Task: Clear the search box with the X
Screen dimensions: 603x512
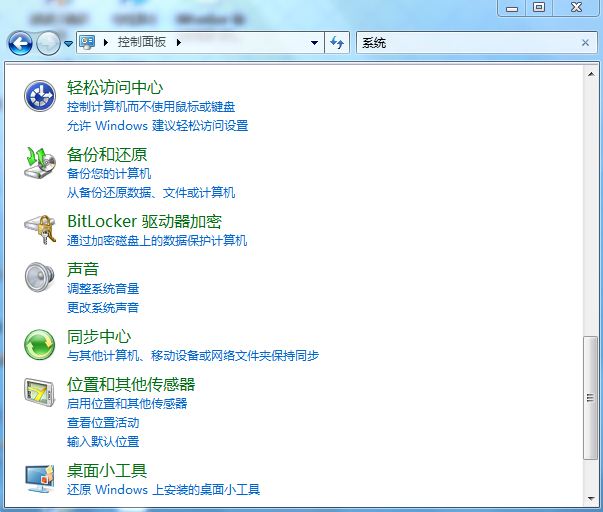Action: tap(585, 42)
